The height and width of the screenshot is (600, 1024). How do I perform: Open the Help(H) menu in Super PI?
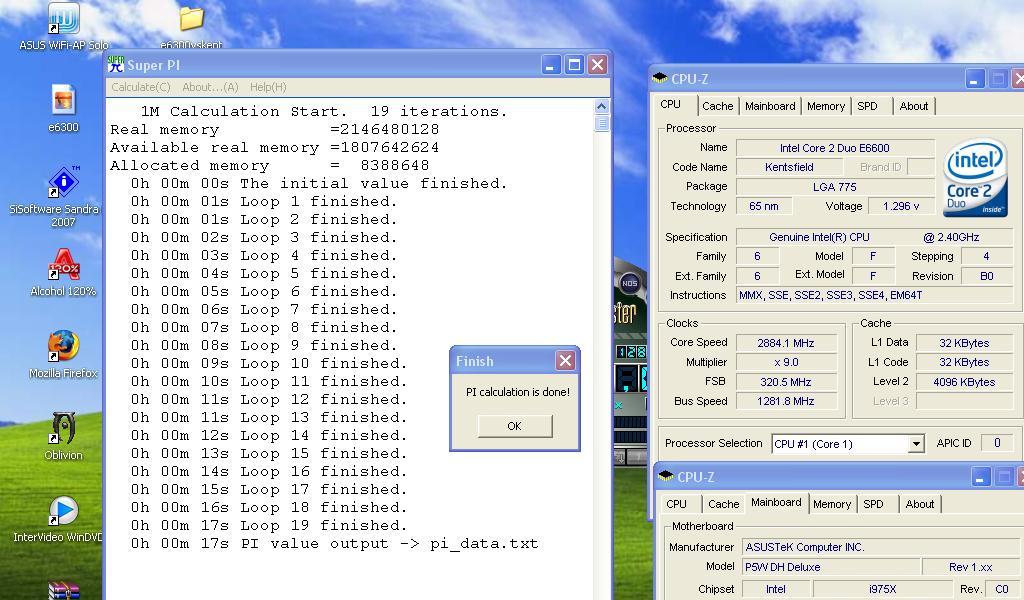coord(268,87)
